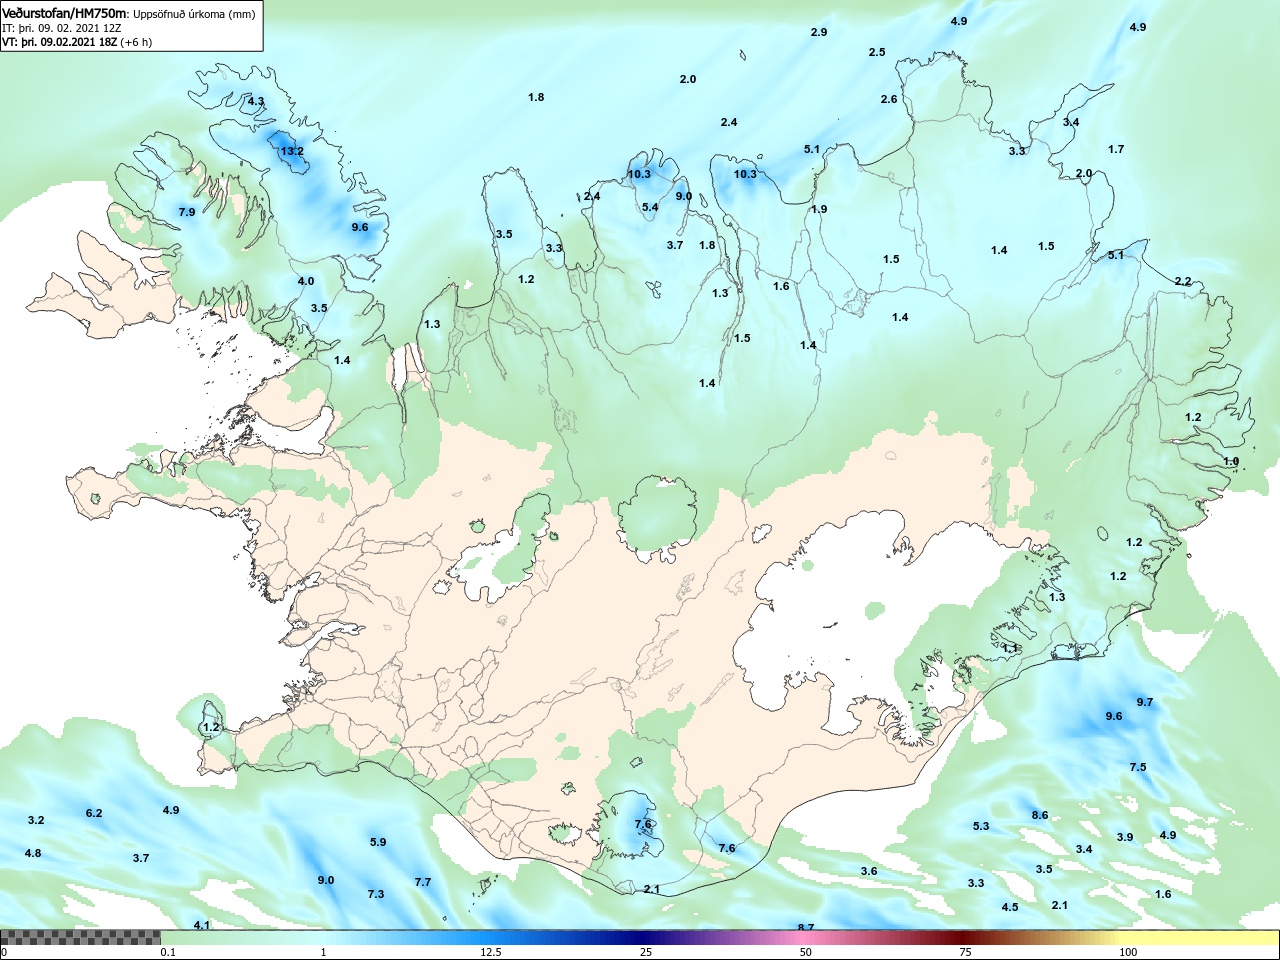Select the 3.6 value off the south coast
Screen dimensions: 1280x960
tap(869, 871)
